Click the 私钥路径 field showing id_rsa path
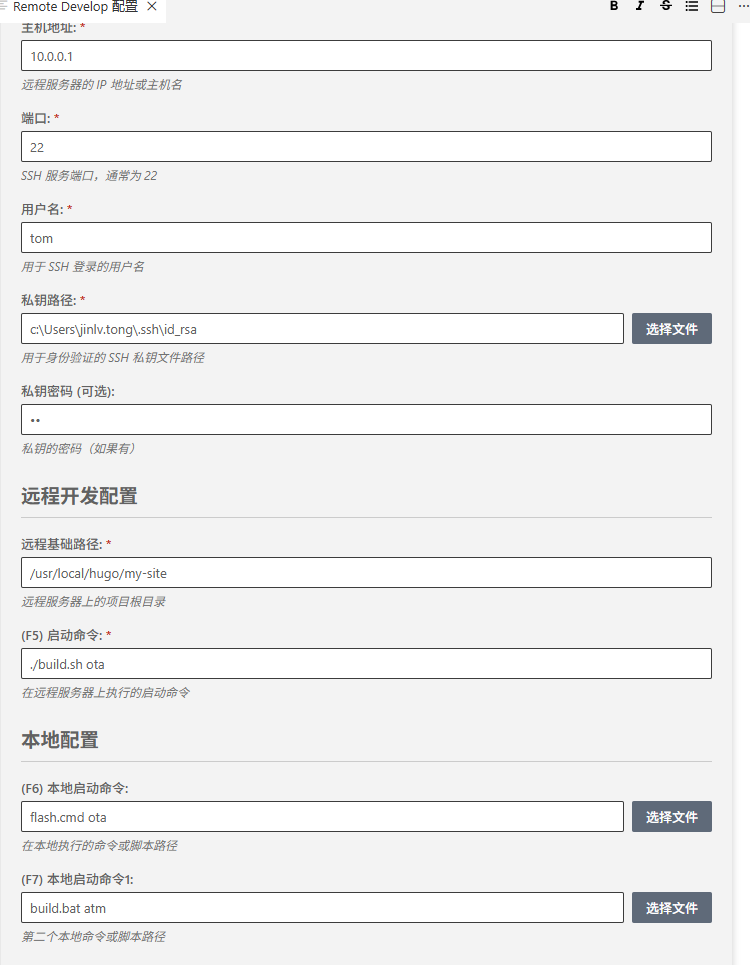750x965 pixels. (320, 328)
